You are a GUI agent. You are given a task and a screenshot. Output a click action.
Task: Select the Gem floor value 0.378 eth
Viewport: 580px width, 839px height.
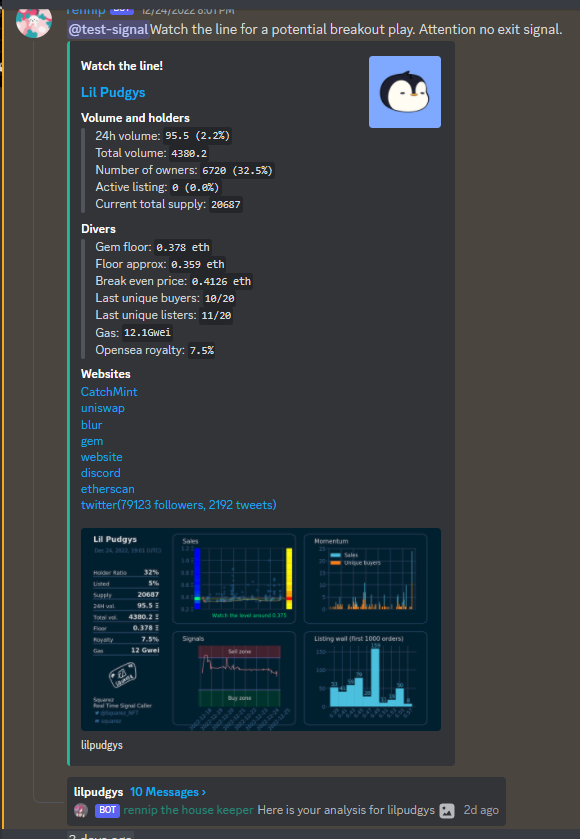click(x=184, y=247)
